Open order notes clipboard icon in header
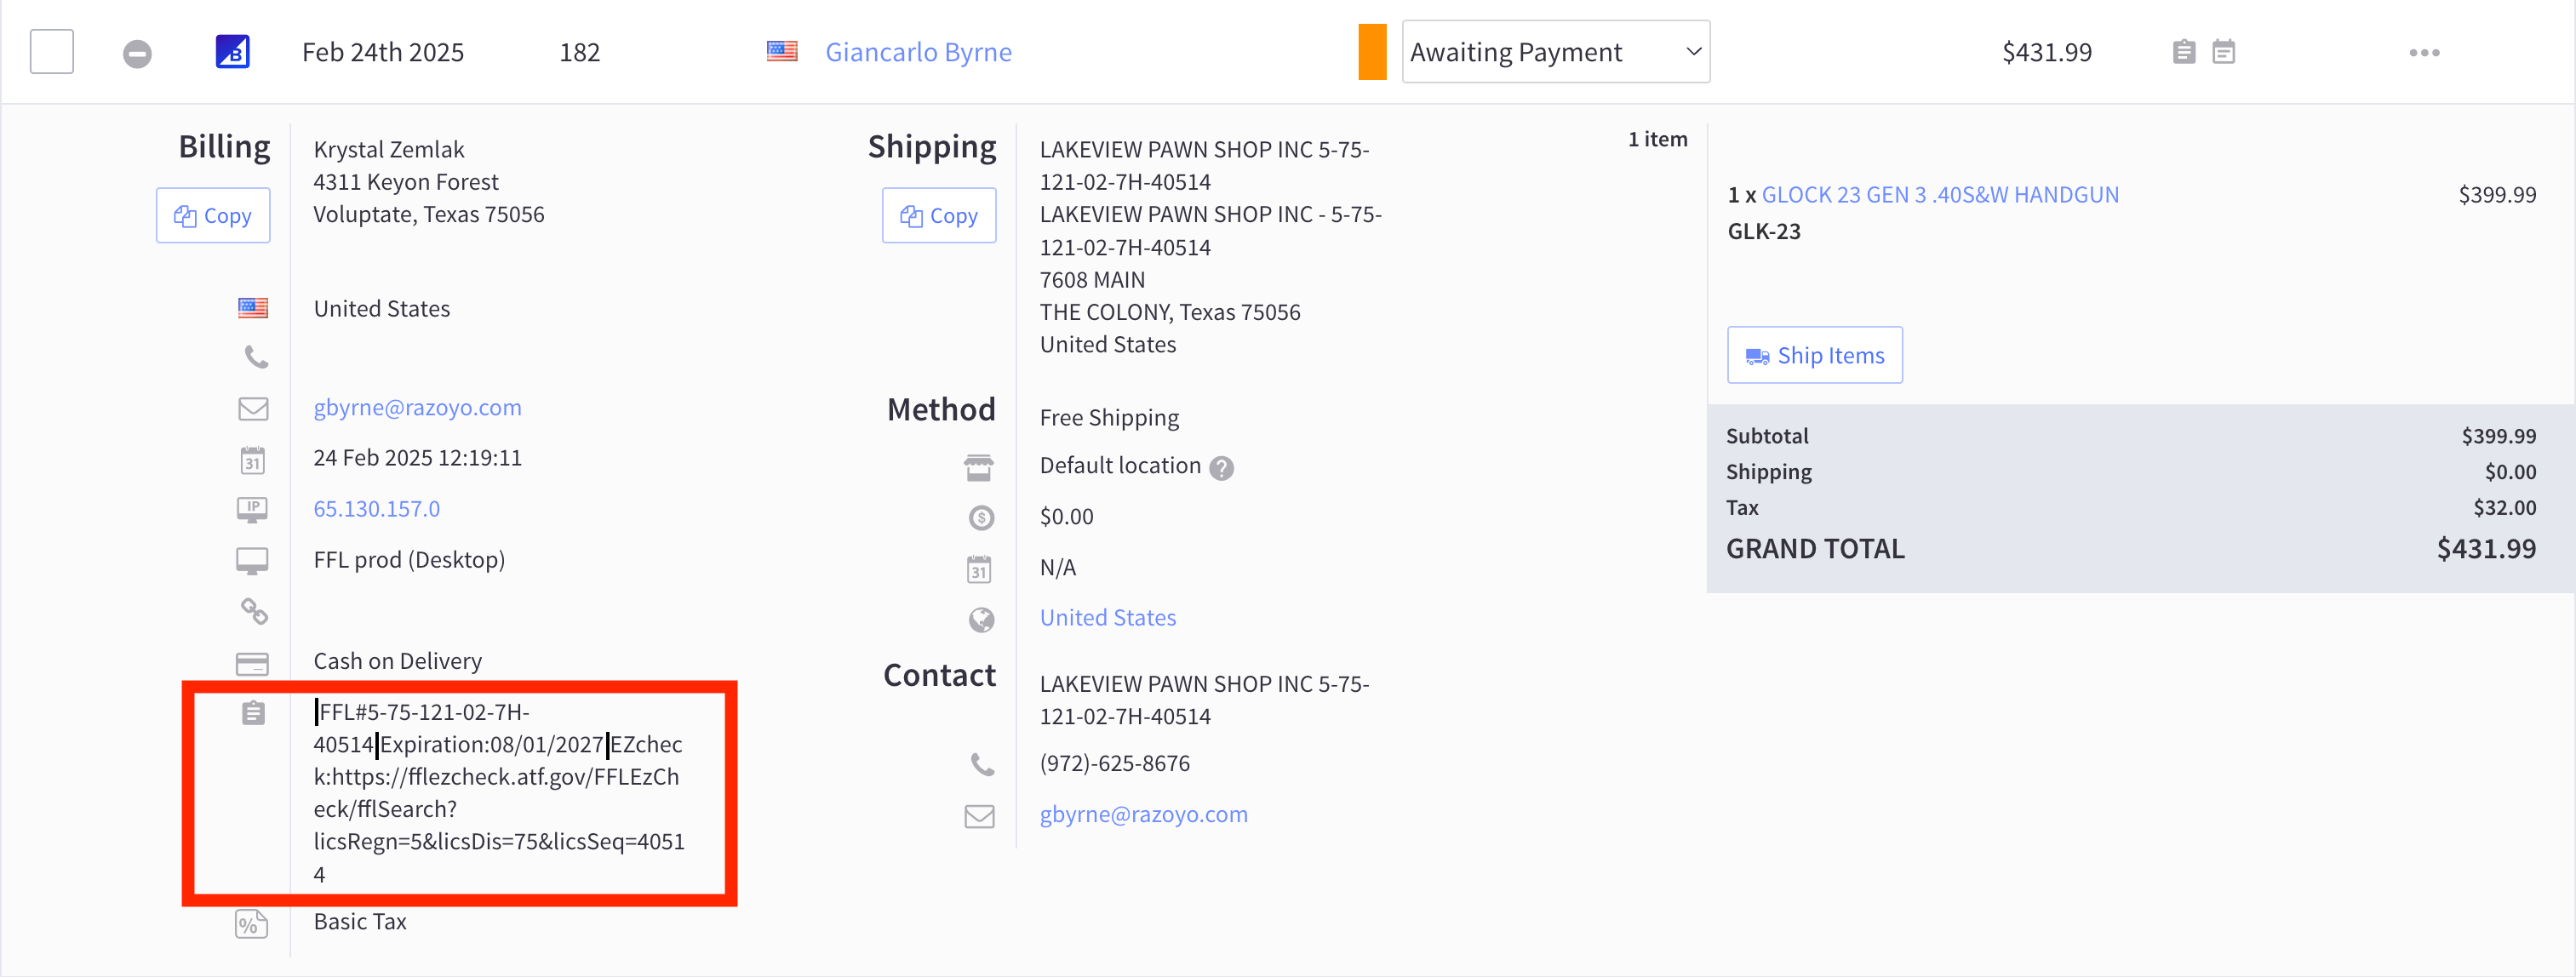The width and height of the screenshot is (2576, 977). click(2184, 52)
